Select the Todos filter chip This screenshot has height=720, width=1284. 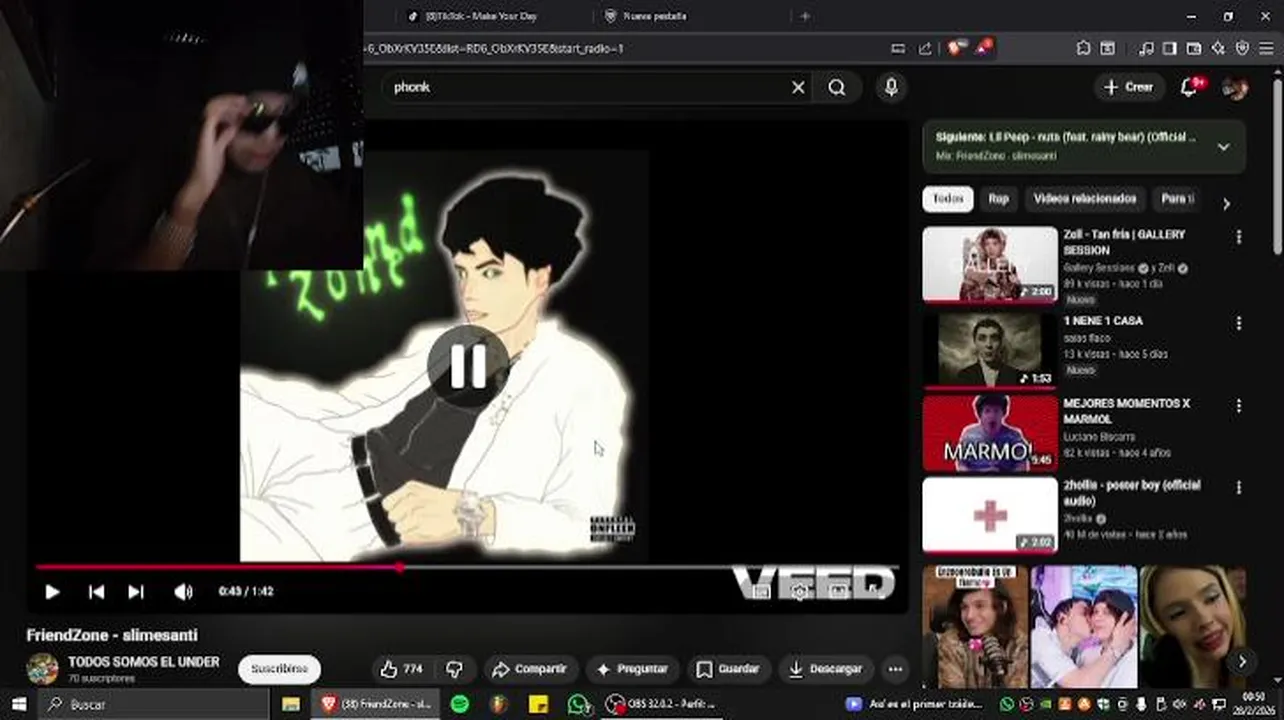tap(948, 199)
